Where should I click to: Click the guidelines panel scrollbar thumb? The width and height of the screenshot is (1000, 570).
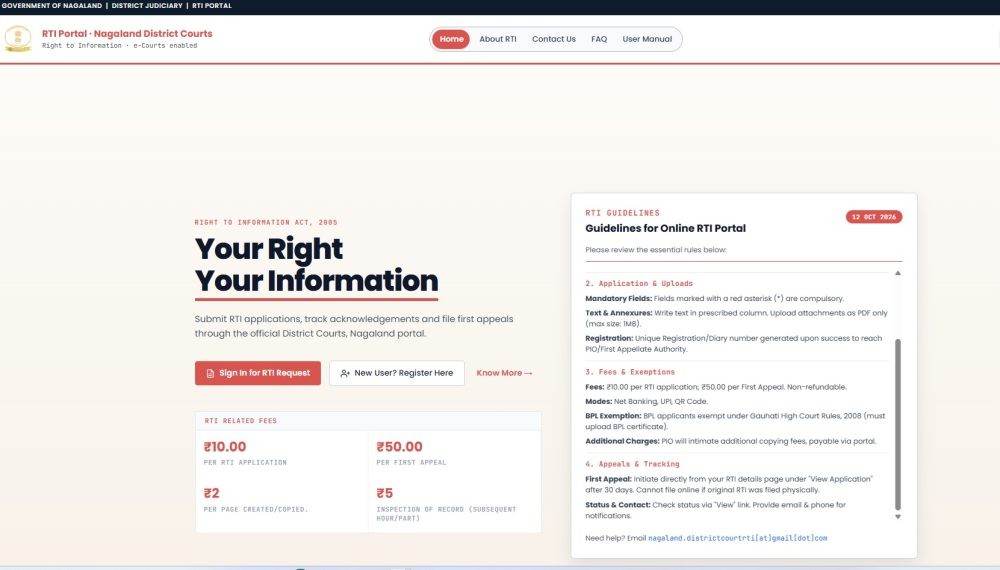click(897, 424)
